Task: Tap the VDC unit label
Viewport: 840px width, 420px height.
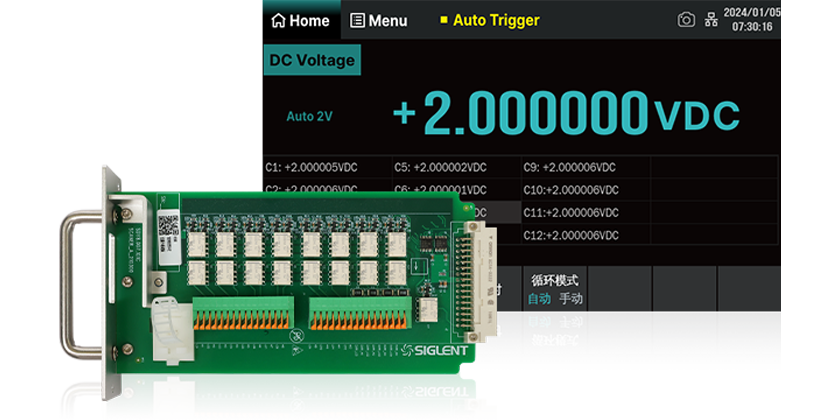Action: pyautogui.click(x=697, y=114)
